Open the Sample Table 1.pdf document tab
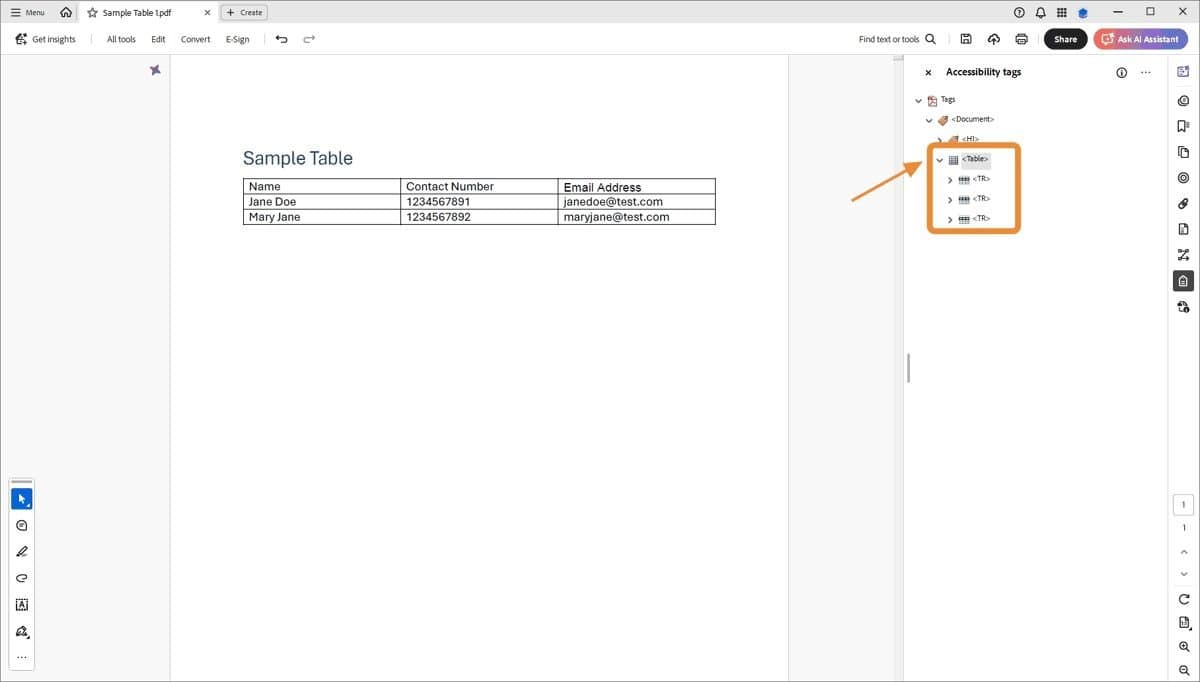 coord(135,12)
